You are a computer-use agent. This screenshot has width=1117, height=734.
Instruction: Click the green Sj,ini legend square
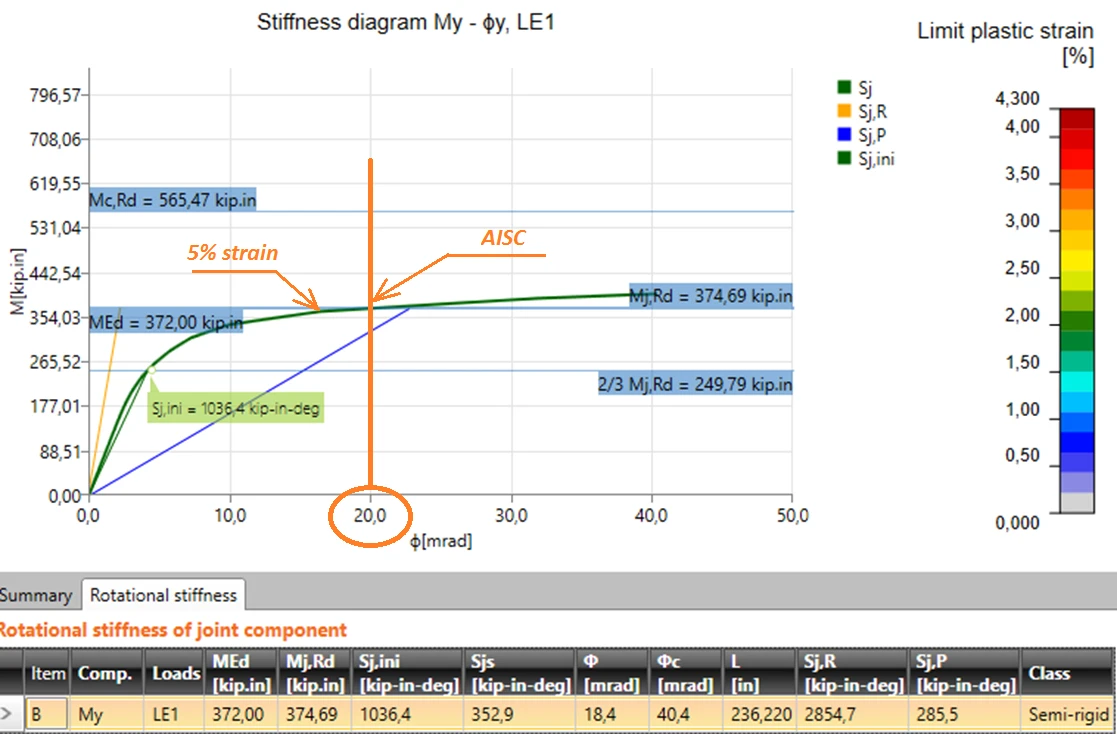[x=844, y=157]
